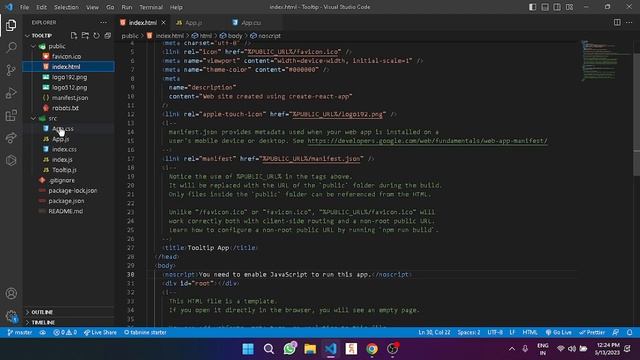The height and width of the screenshot is (360, 640).
Task: Click the master branch status item
Action: (x=20, y=332)
